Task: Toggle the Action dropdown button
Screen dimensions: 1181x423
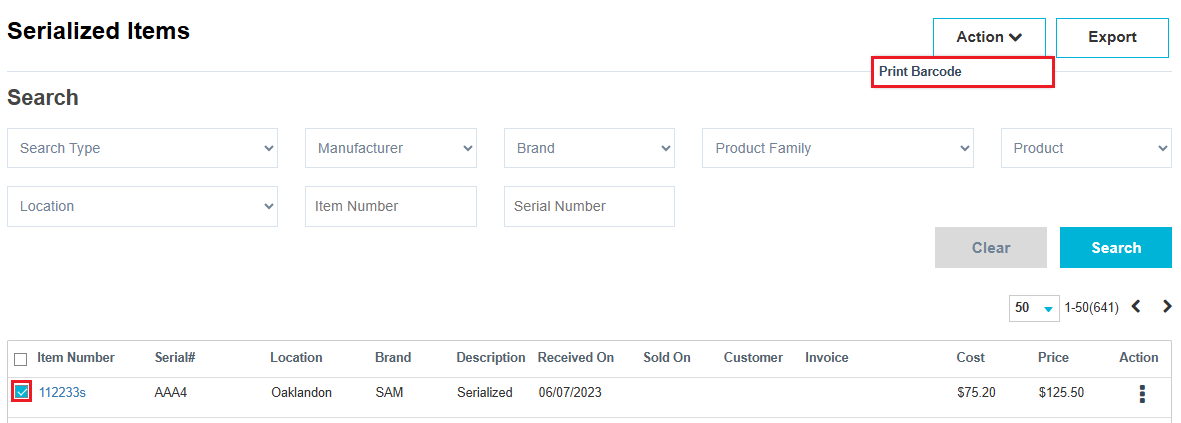Action: [989, 37]
